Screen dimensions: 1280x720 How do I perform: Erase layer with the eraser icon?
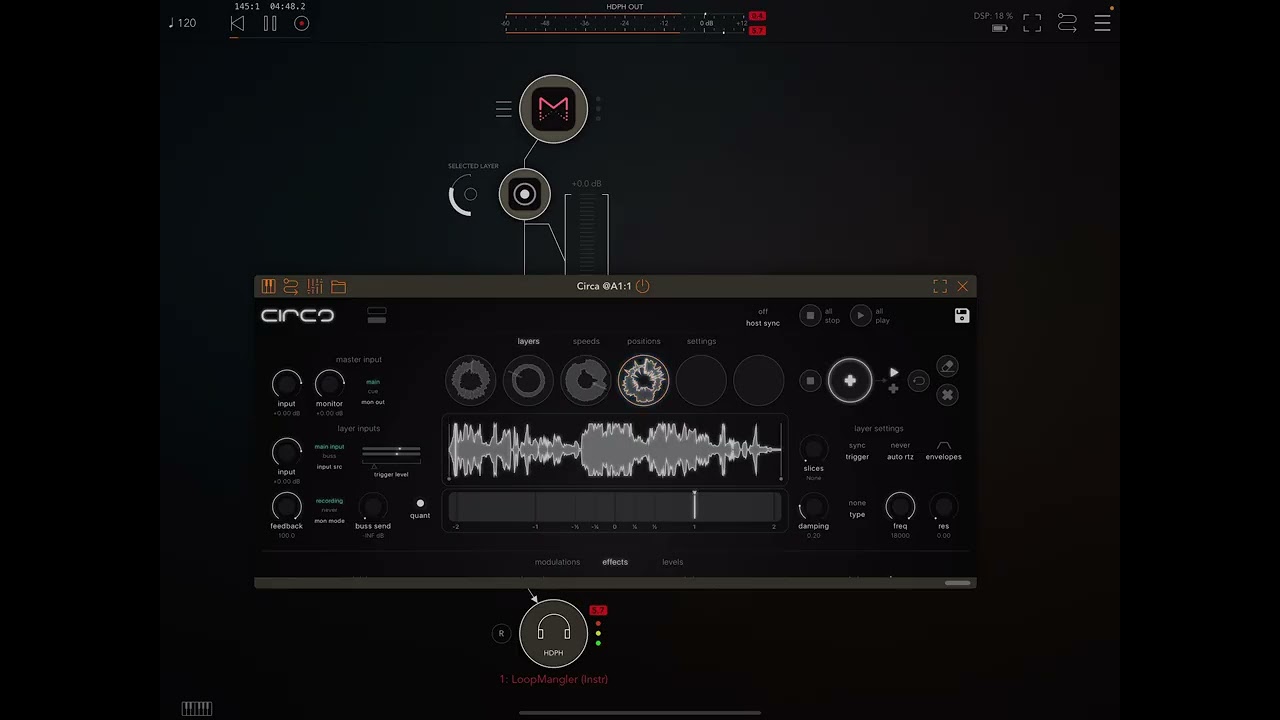pos(948,367)
